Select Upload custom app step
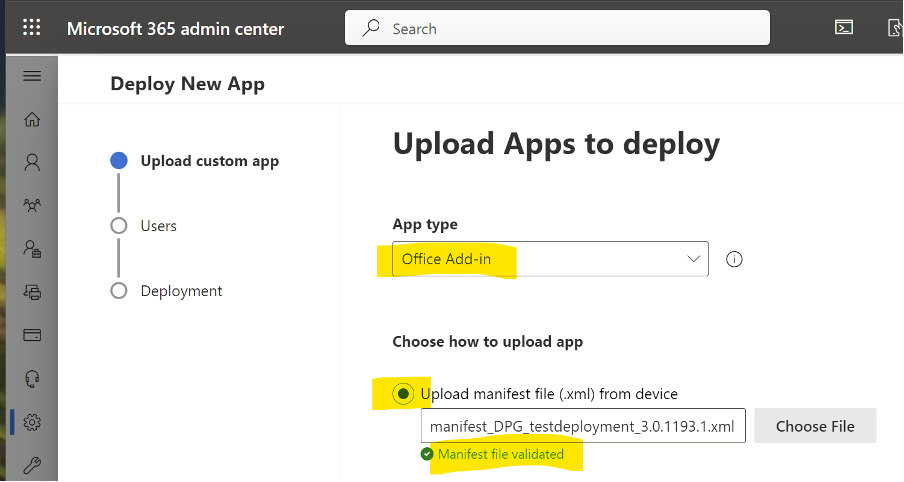 pyautogui.click(x=209, y=161)
